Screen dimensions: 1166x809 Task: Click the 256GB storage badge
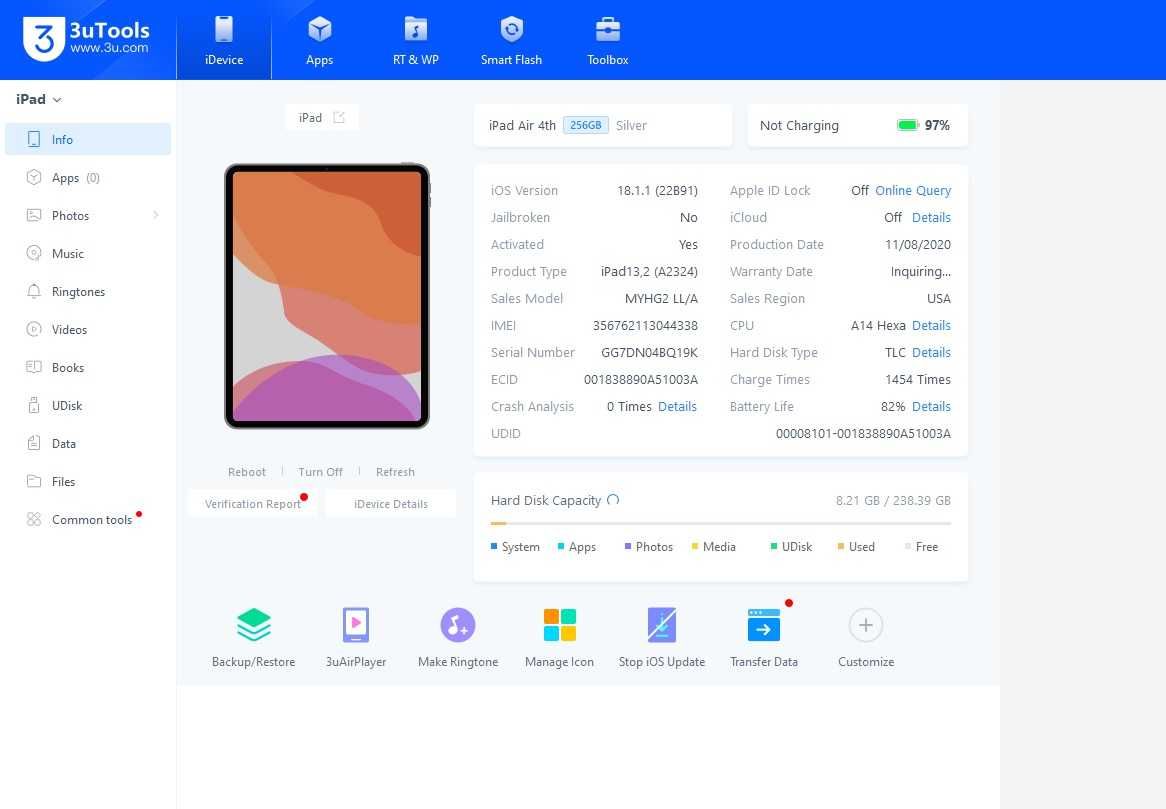586,126
